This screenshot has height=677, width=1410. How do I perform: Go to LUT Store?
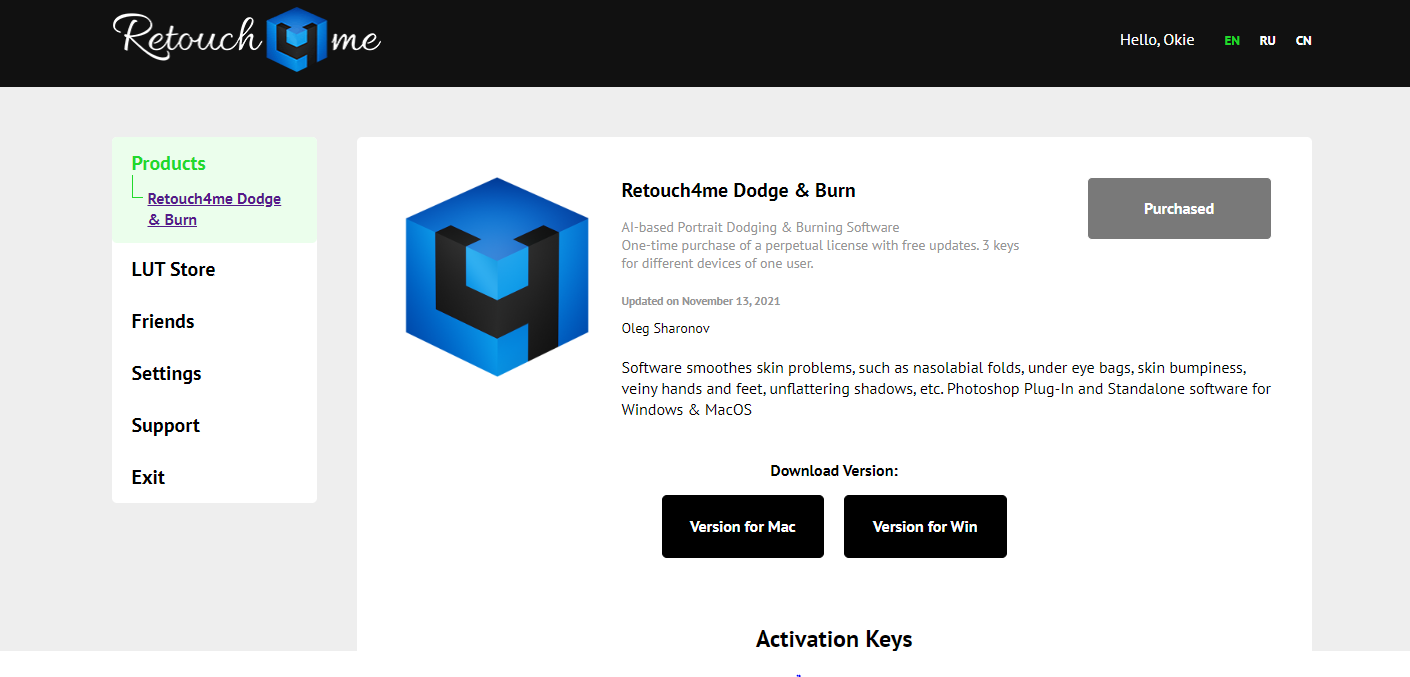click(173, 269)
